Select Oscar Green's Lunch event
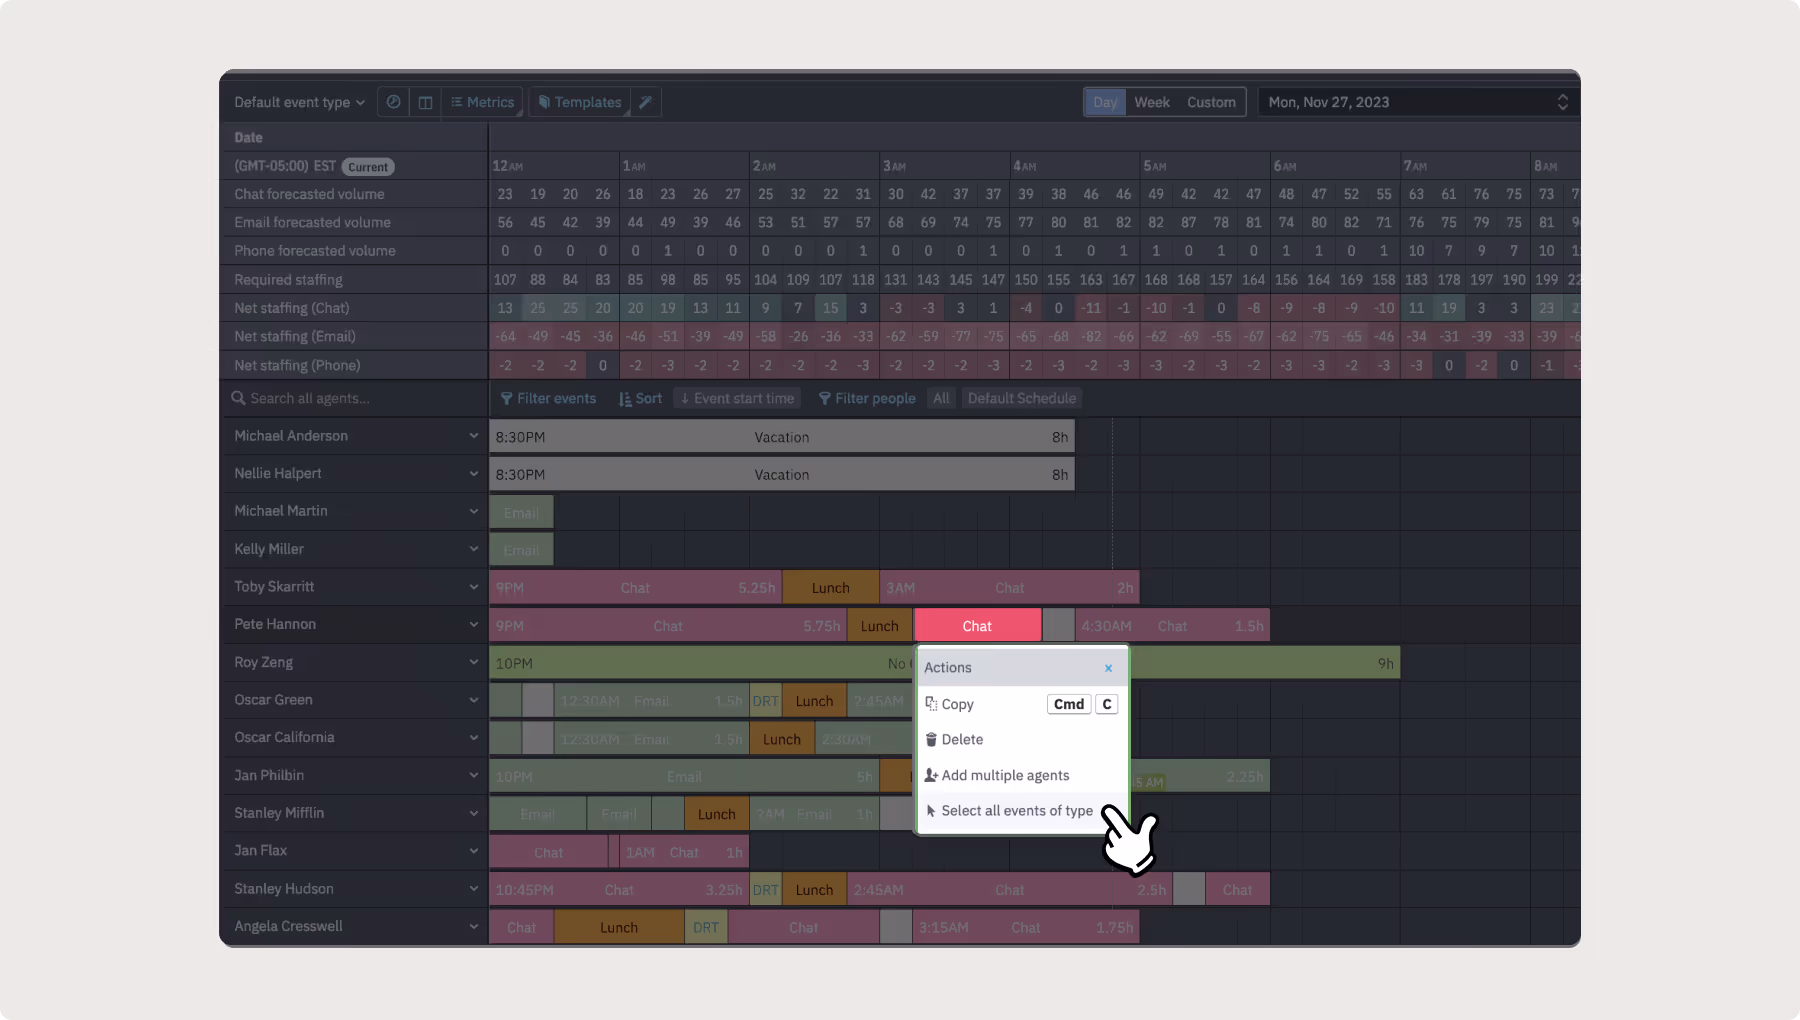Image resolution: width=1800 pixels, height=1020 pixels. 814,701
